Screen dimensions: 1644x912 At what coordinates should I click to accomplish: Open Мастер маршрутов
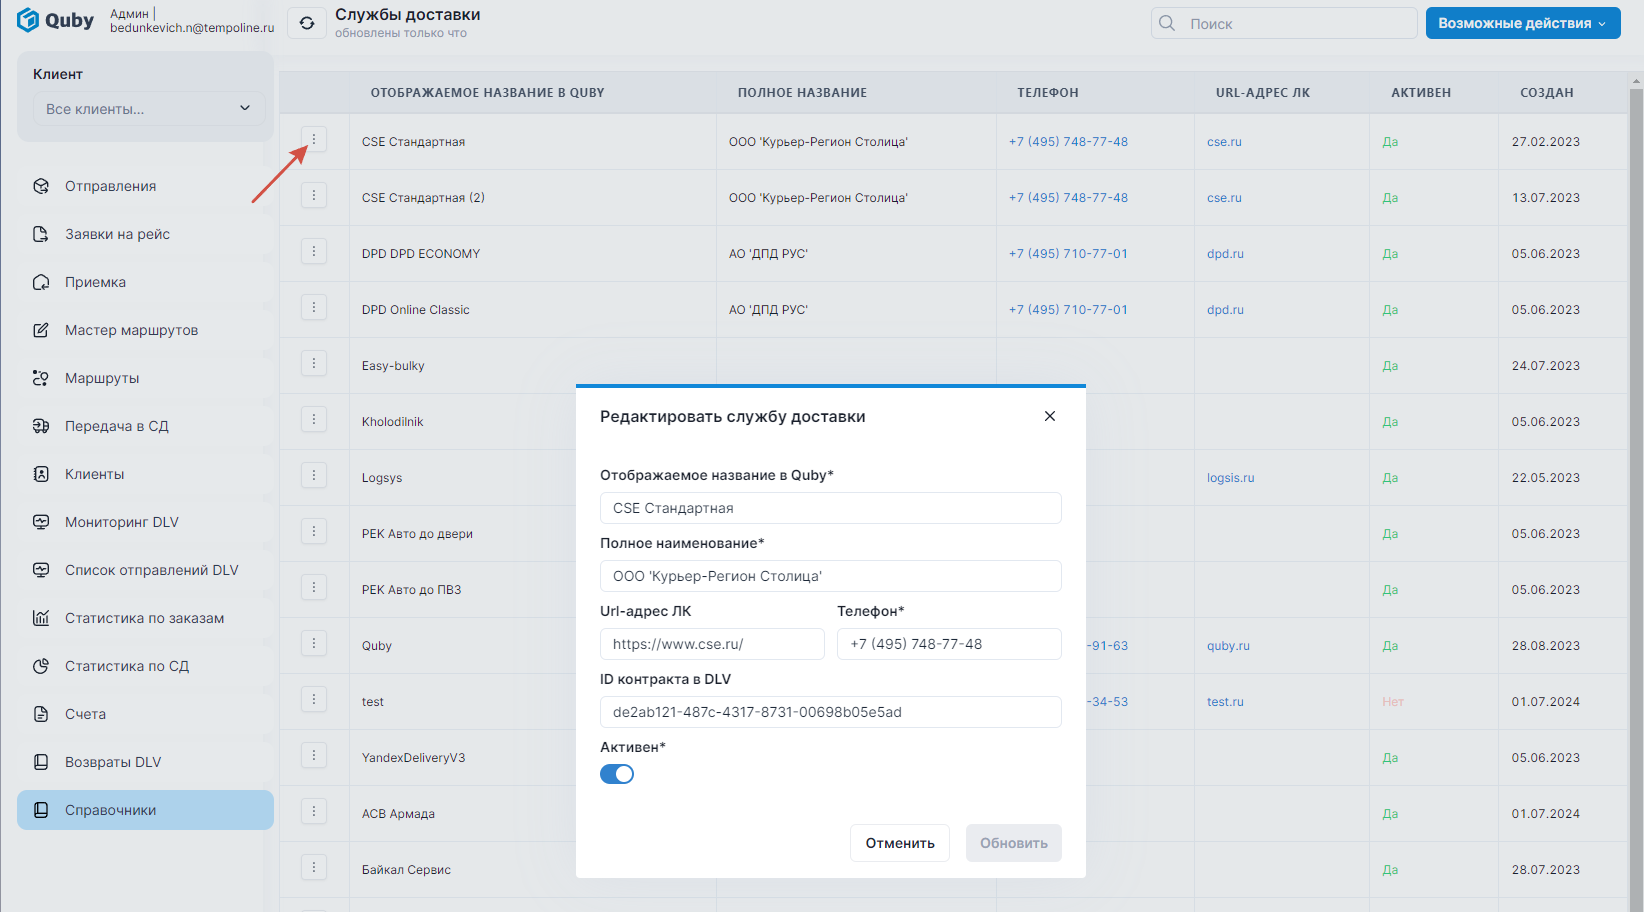145,330
